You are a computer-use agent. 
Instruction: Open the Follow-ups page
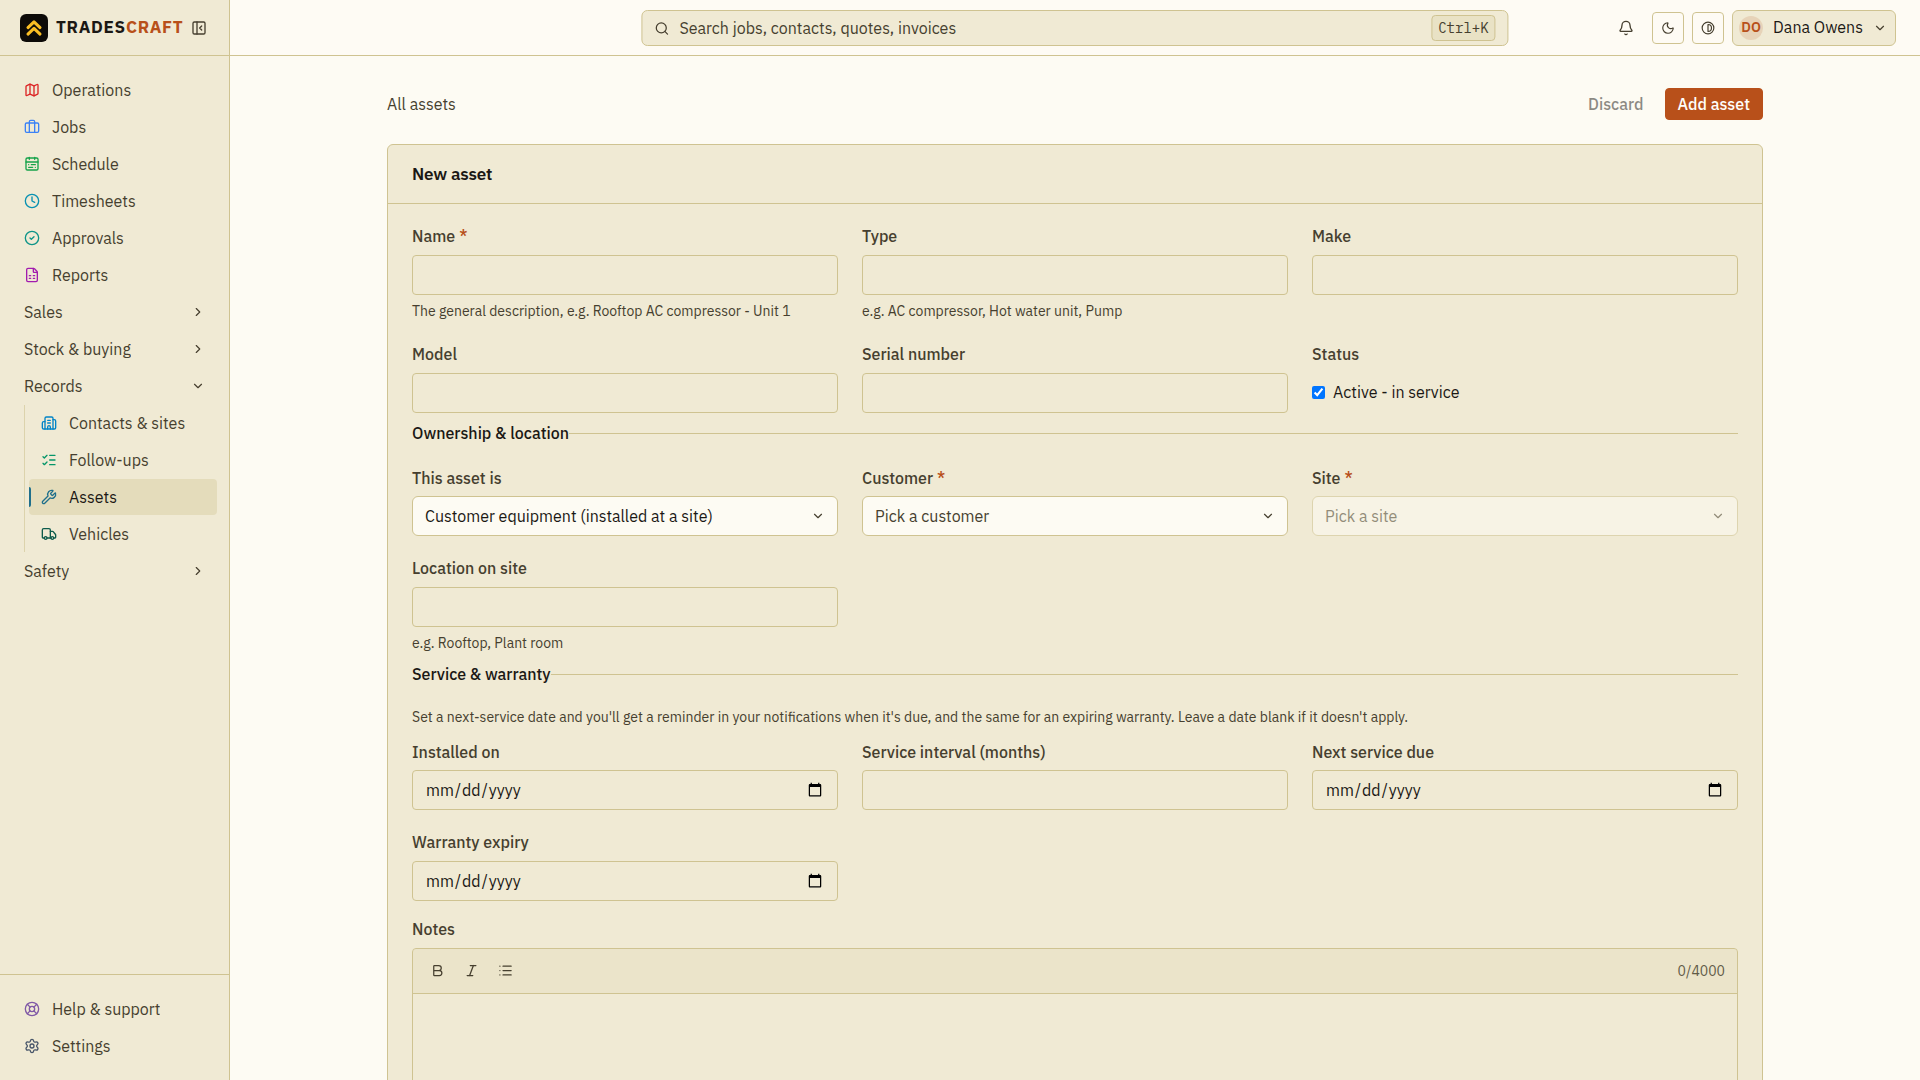123,460
